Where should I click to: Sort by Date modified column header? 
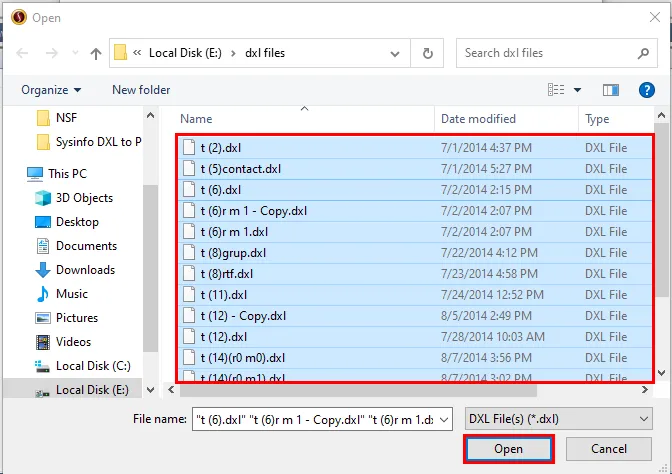click(478, 119)
